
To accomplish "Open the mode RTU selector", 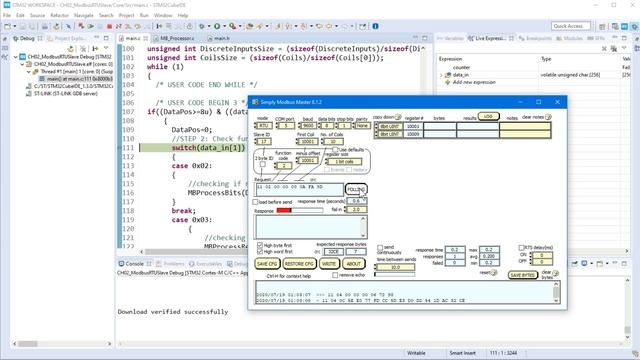I will 263,125.
